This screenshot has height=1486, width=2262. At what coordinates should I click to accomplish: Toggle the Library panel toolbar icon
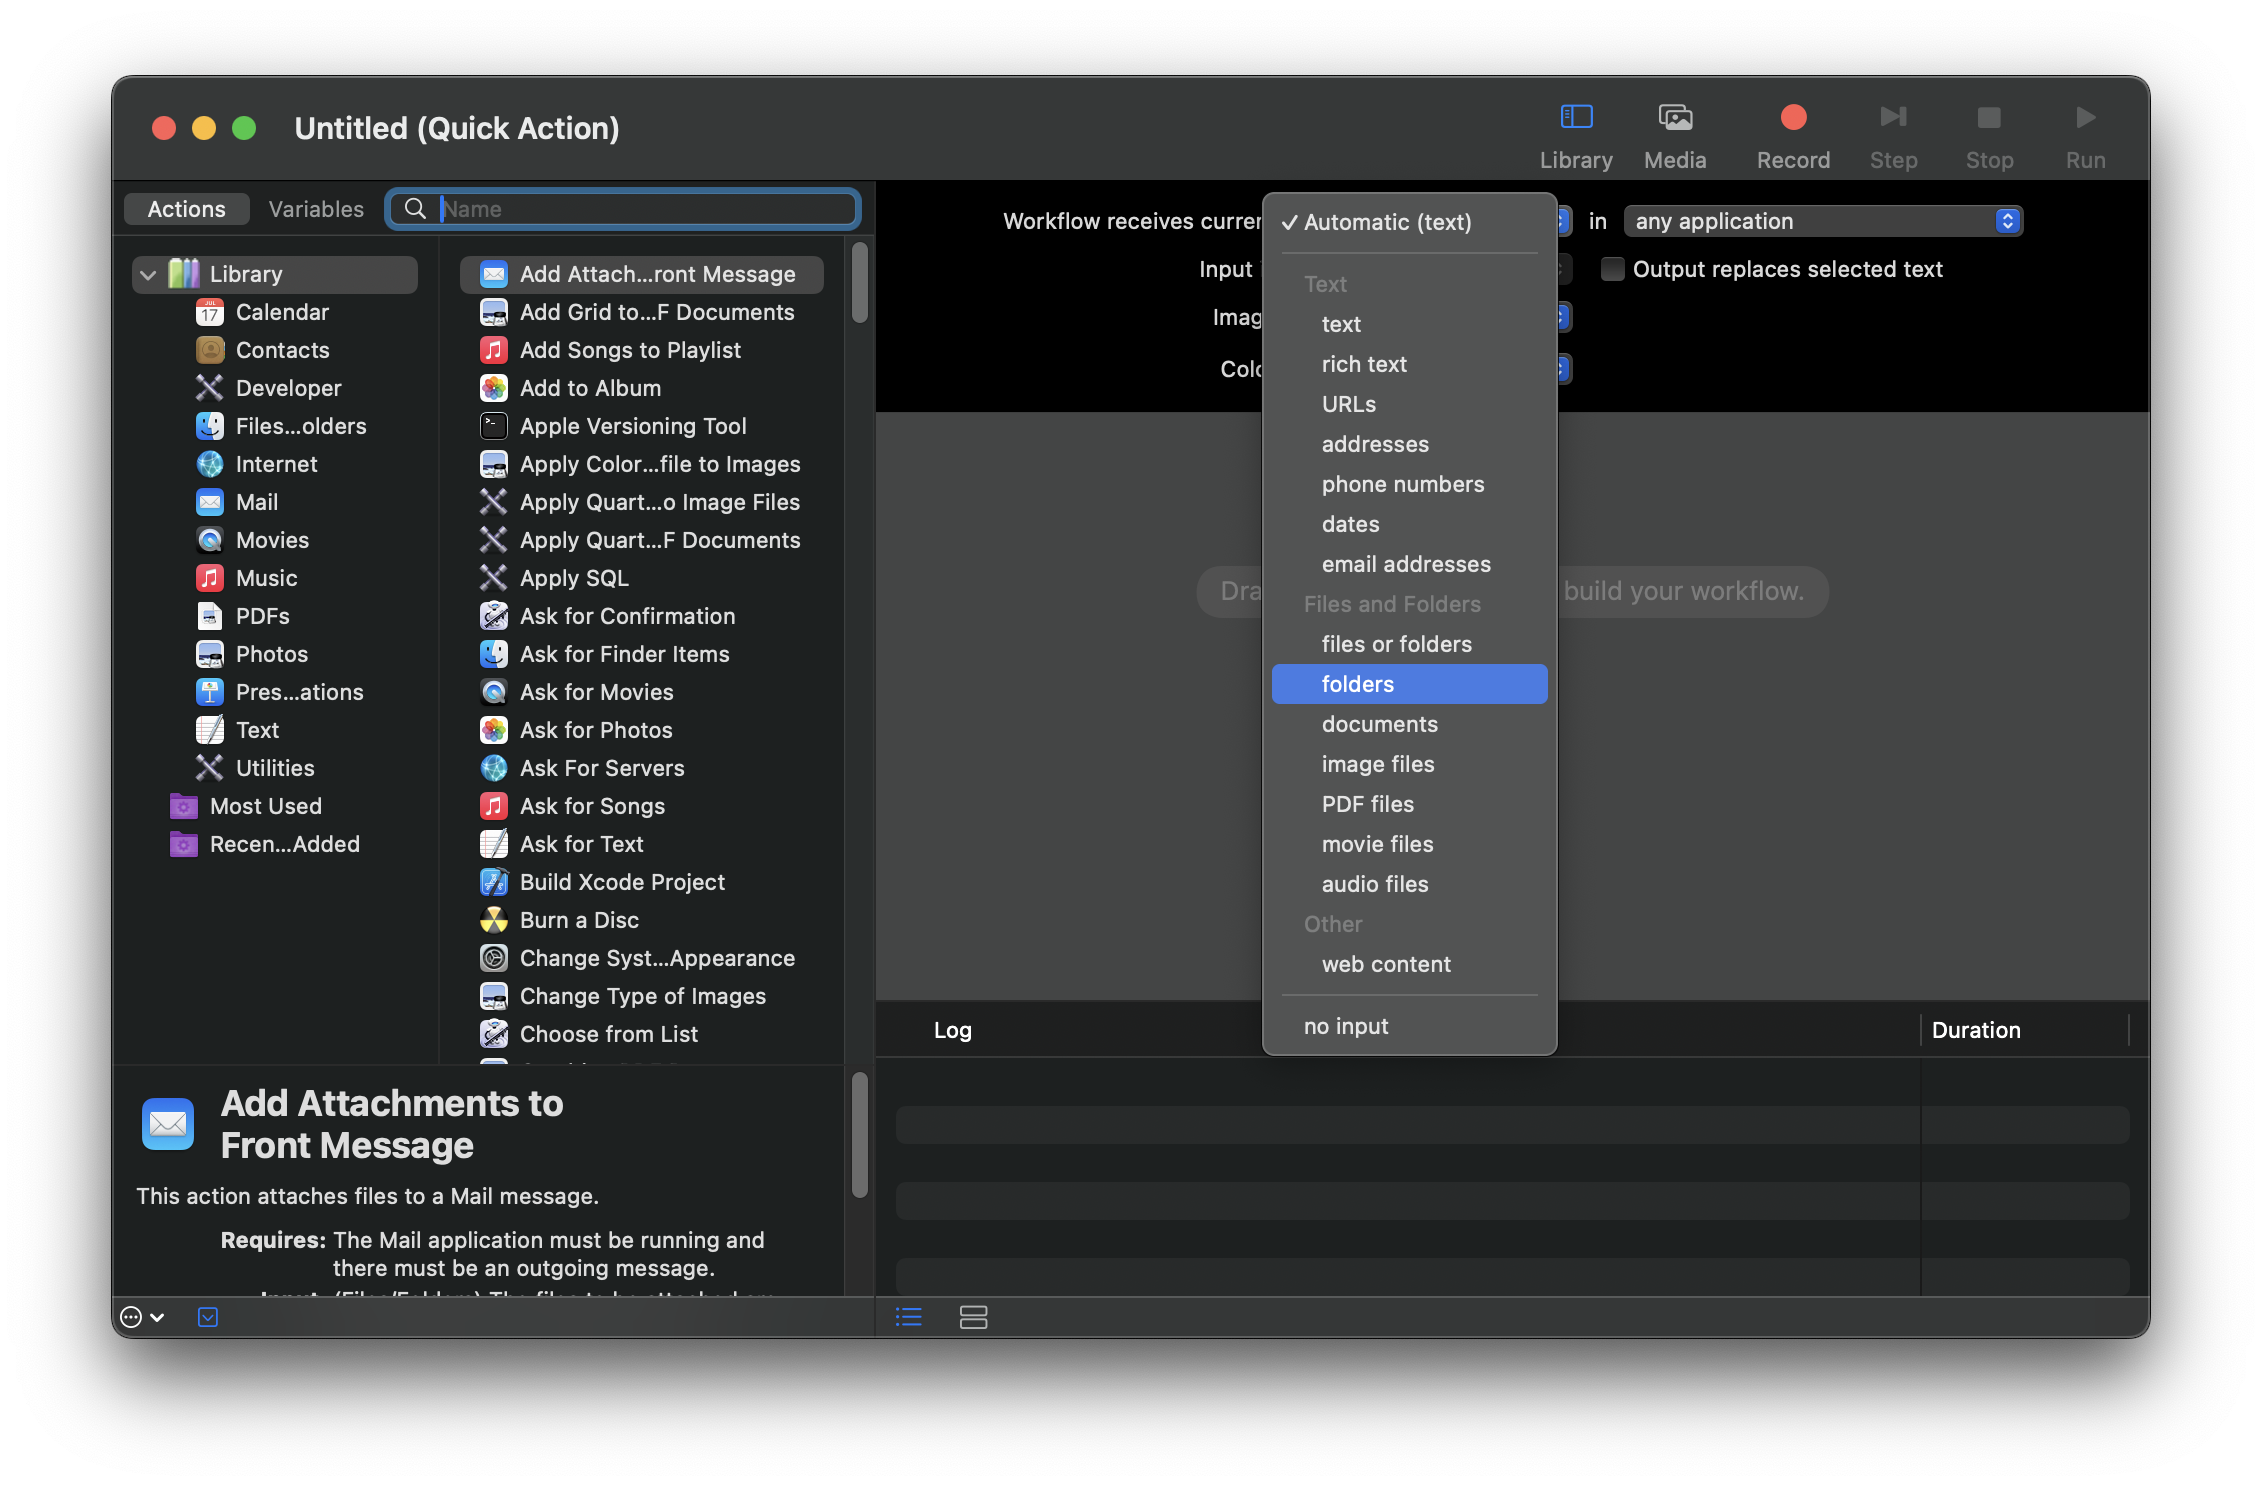[1576, 118]
